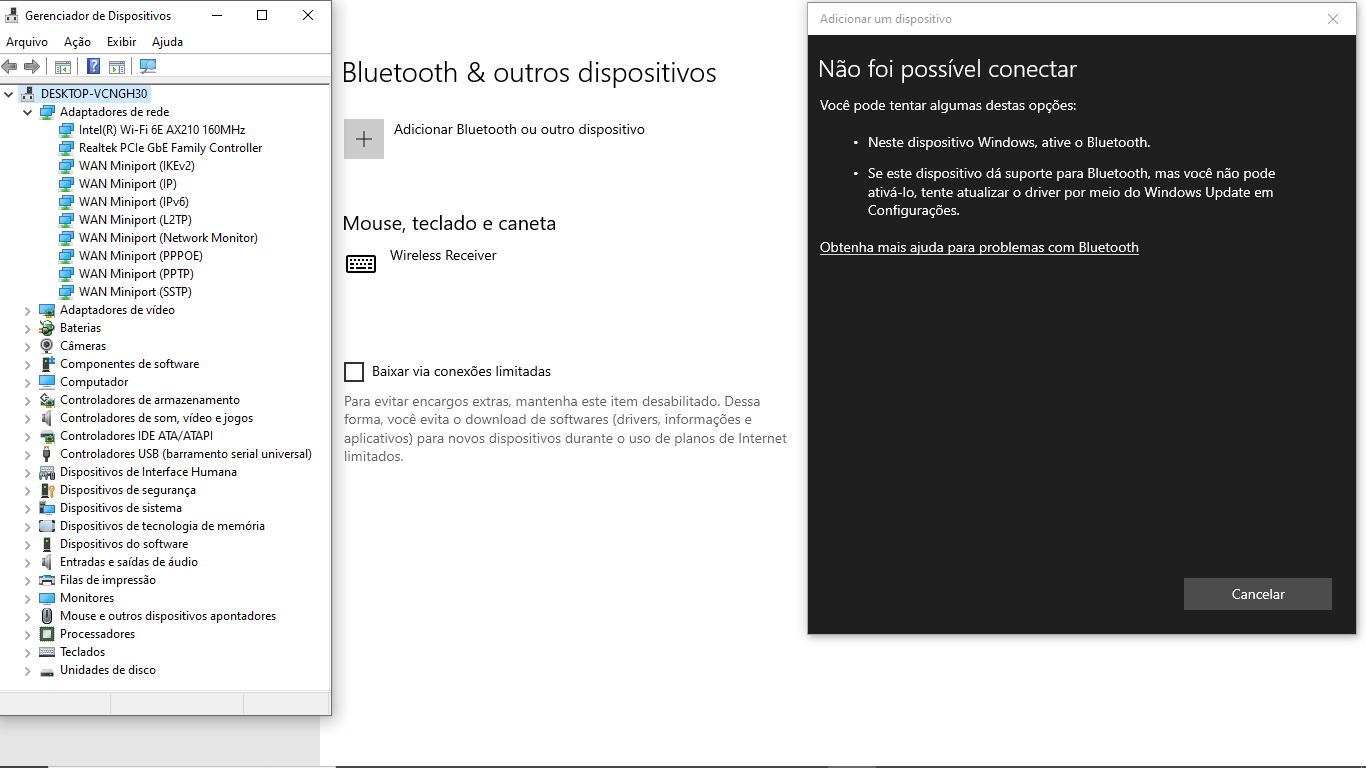The width and height of the screenshot is (1366, 768).
Task: Toggle Baixar via conexões limitadas checkbox
Action: click(x=354, y=372)
